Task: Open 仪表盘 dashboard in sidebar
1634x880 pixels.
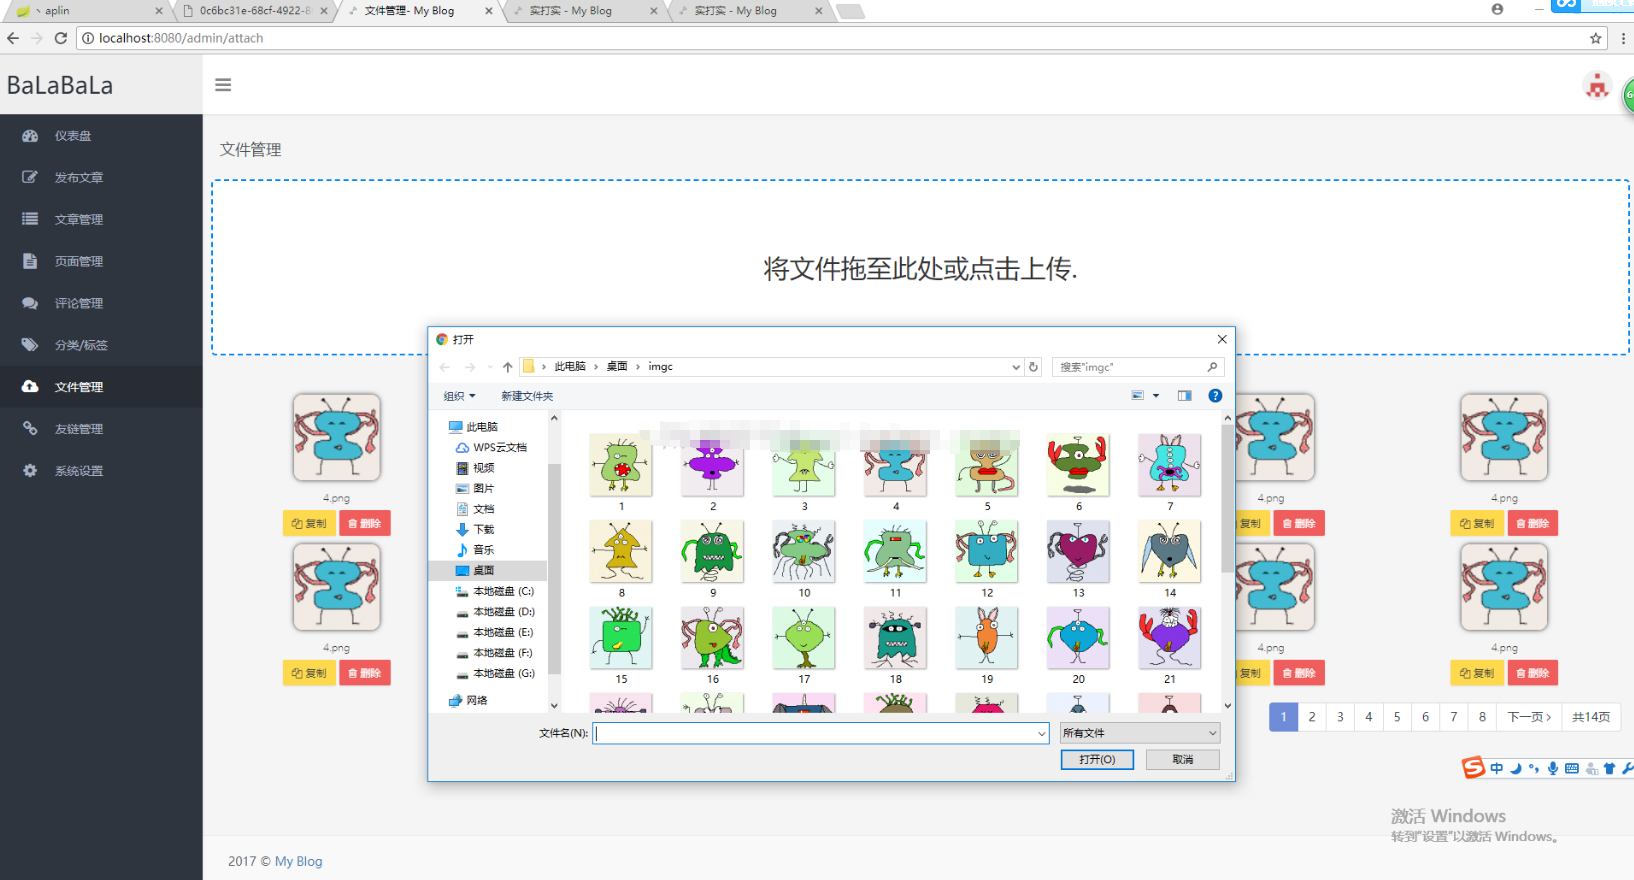Action: [x=73, y=136]
